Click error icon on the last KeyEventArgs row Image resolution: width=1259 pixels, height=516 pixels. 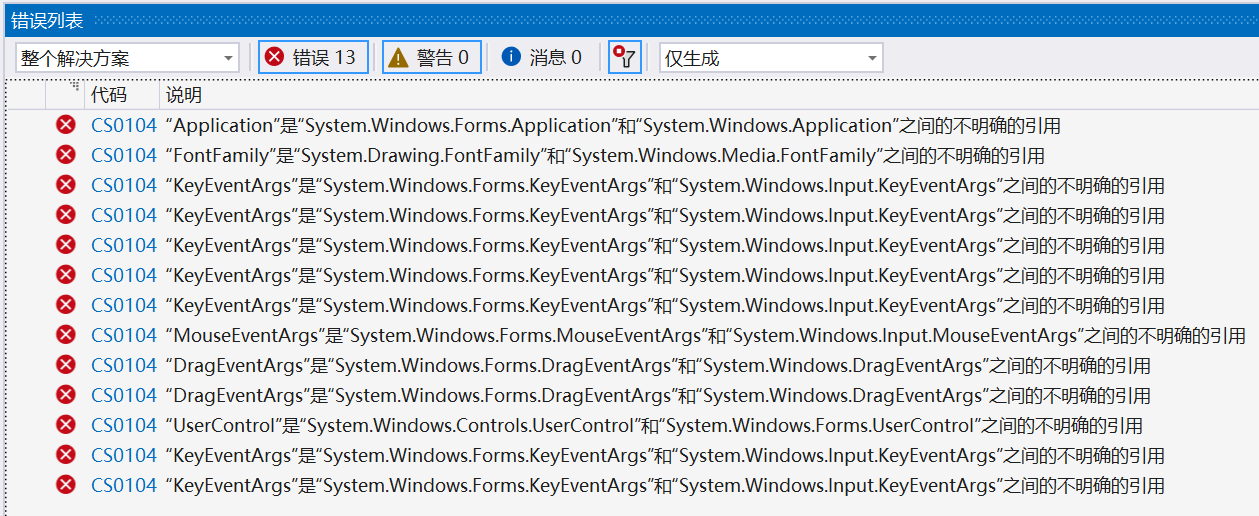66,485
